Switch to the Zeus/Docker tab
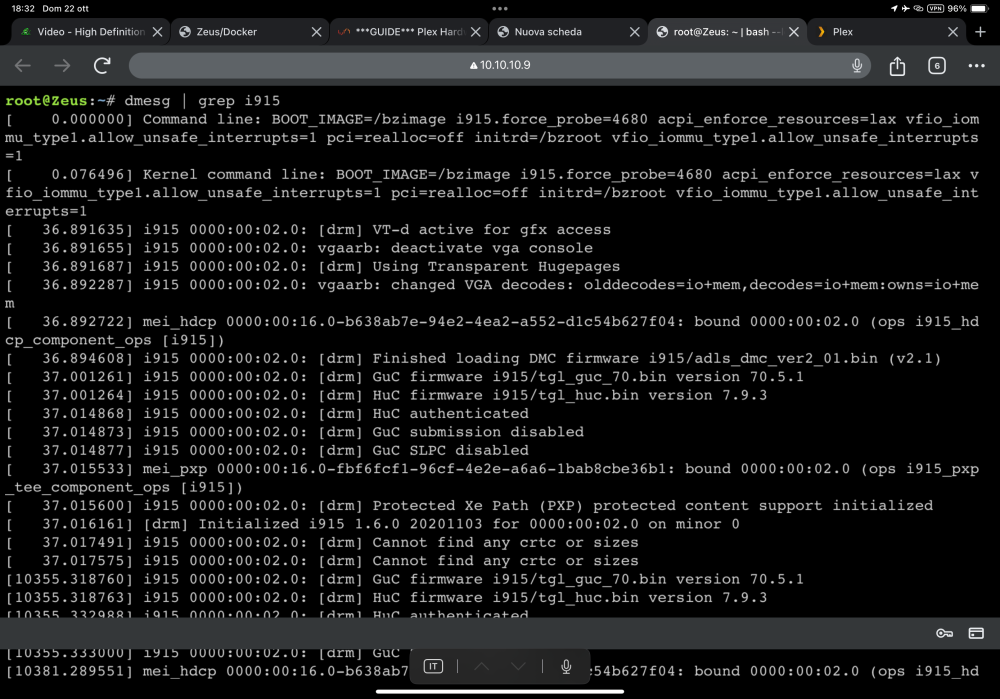The height and width of the screenshot is (699, 1000). [250, 32]
